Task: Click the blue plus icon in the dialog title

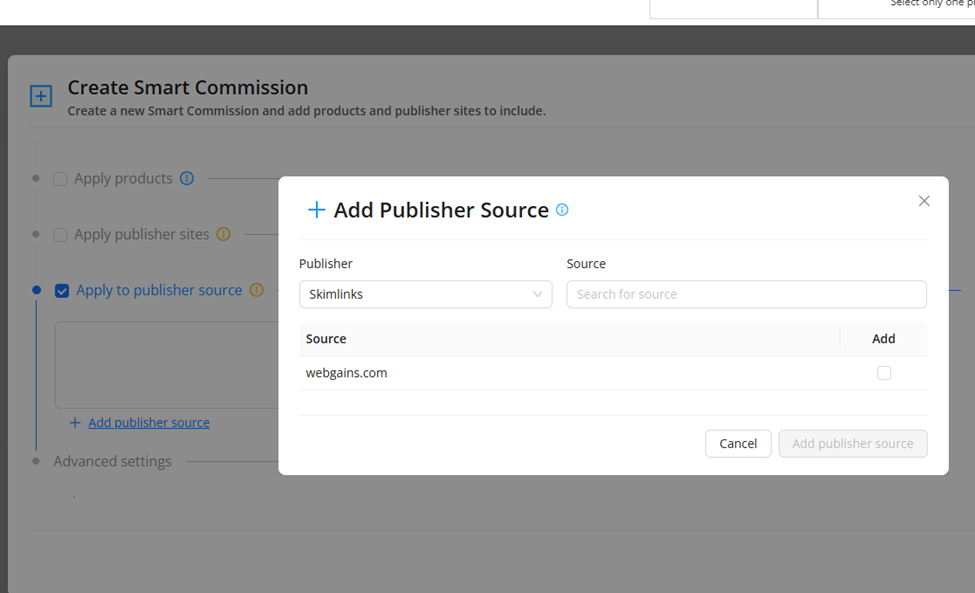Action: 316,210
